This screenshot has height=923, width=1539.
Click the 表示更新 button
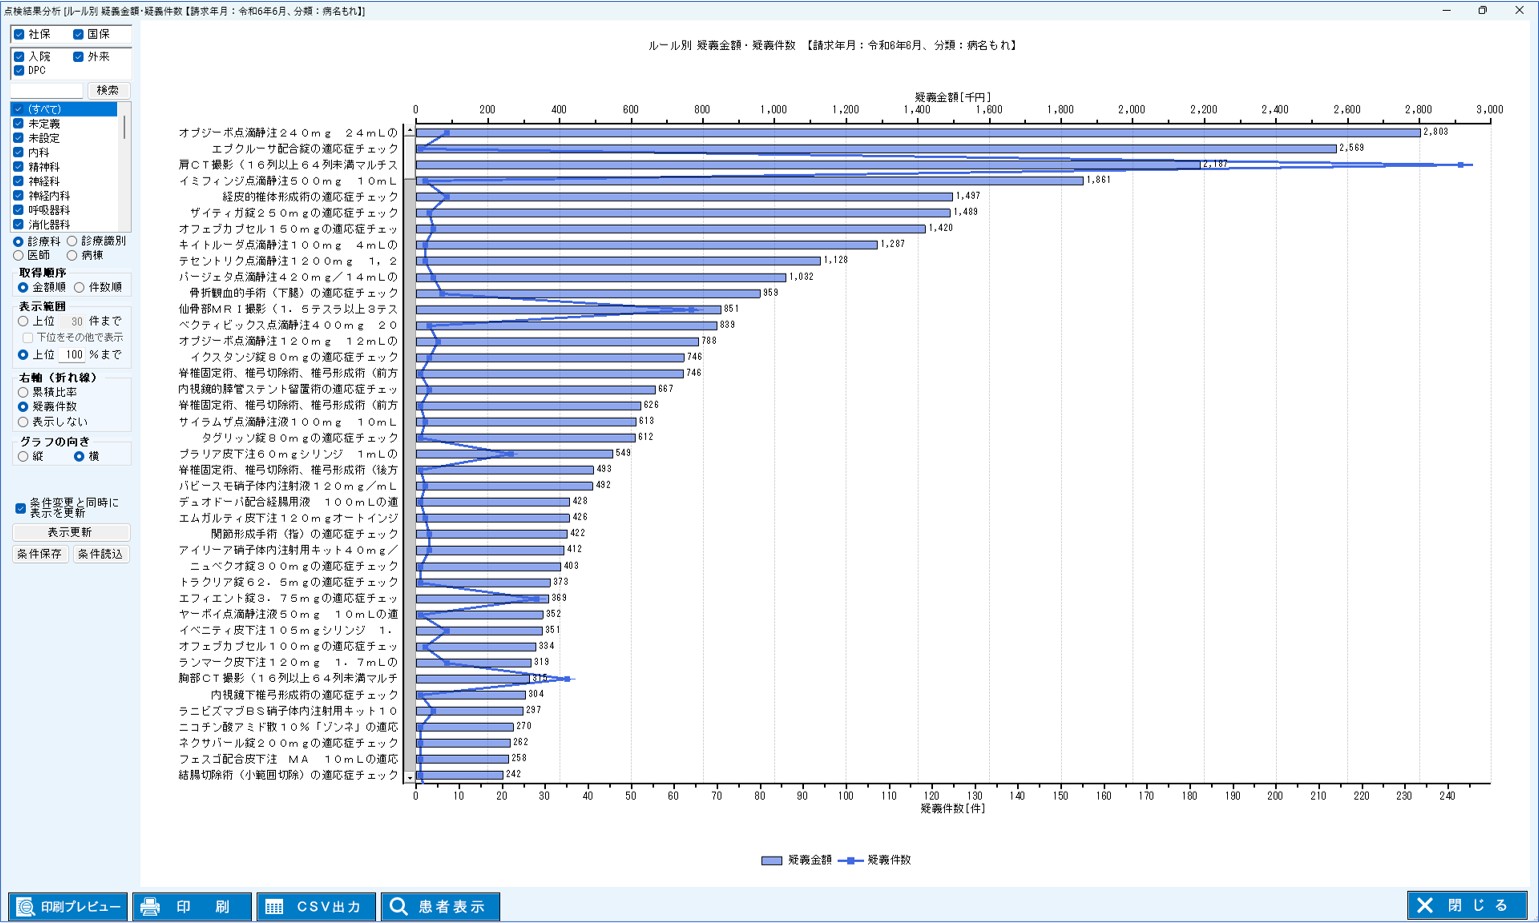click(70, 532)
